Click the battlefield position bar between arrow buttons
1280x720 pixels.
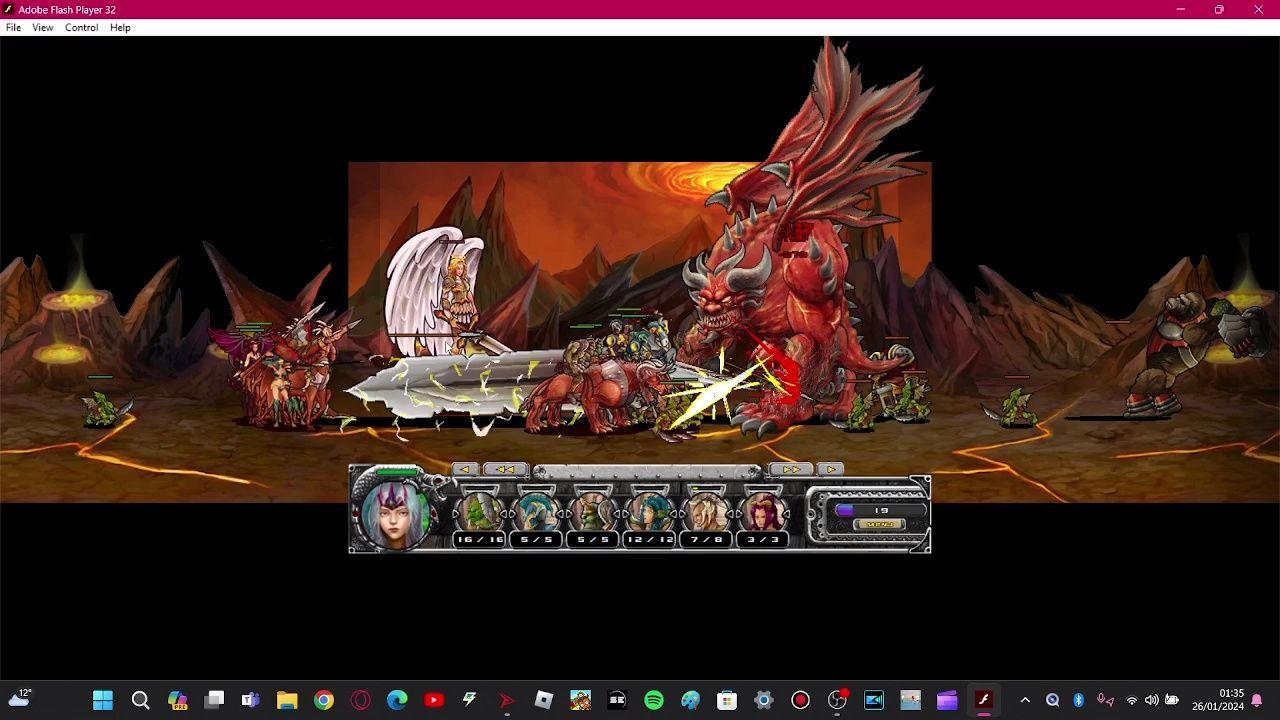(649, 471)
